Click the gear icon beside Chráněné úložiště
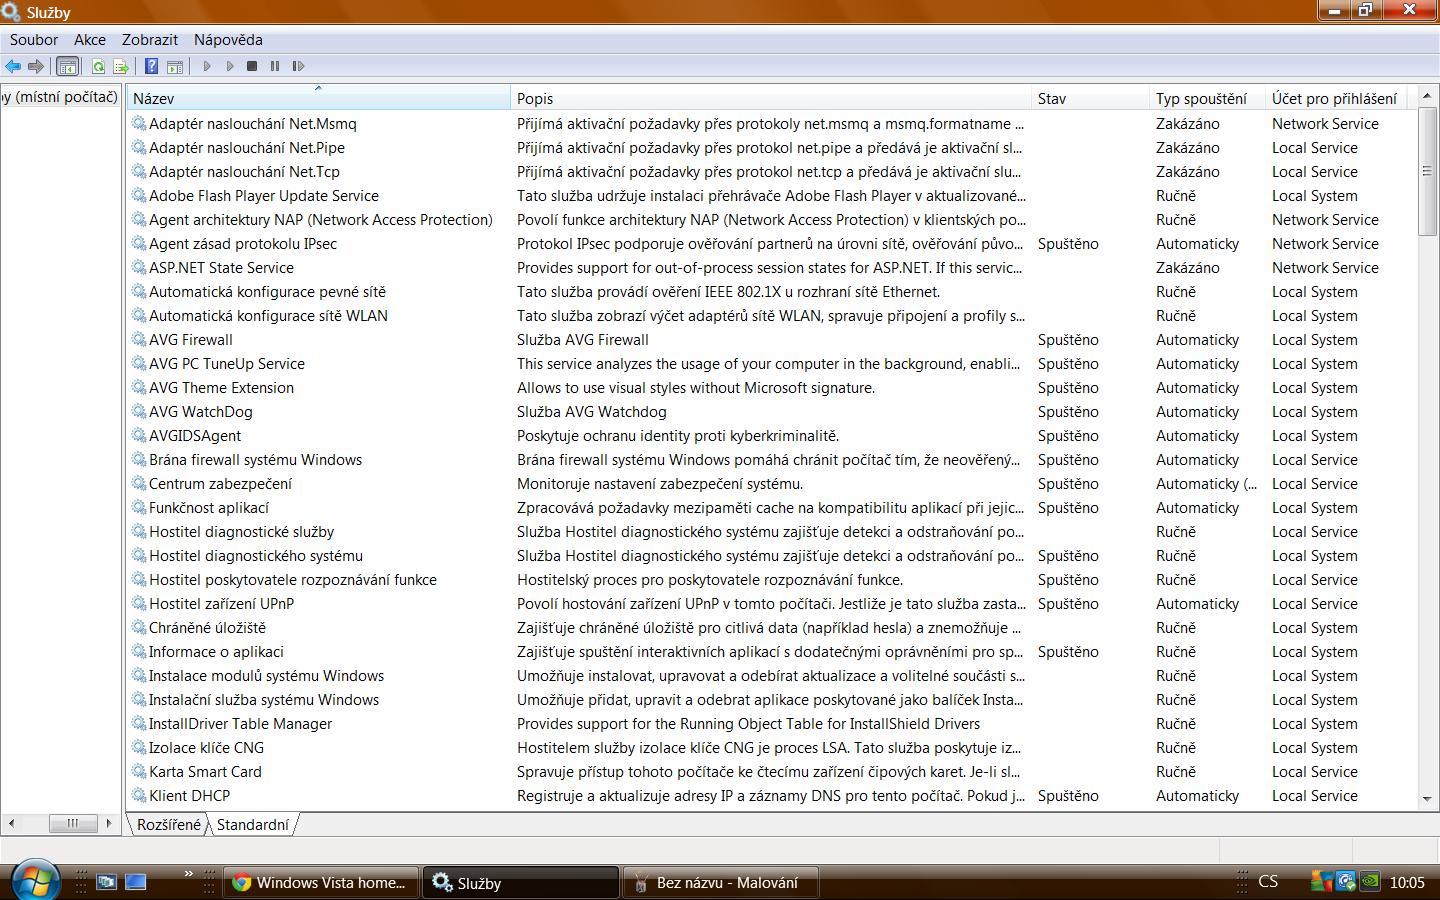Image resolution: width=1440 pixels, height=900 pixels. 139,628
